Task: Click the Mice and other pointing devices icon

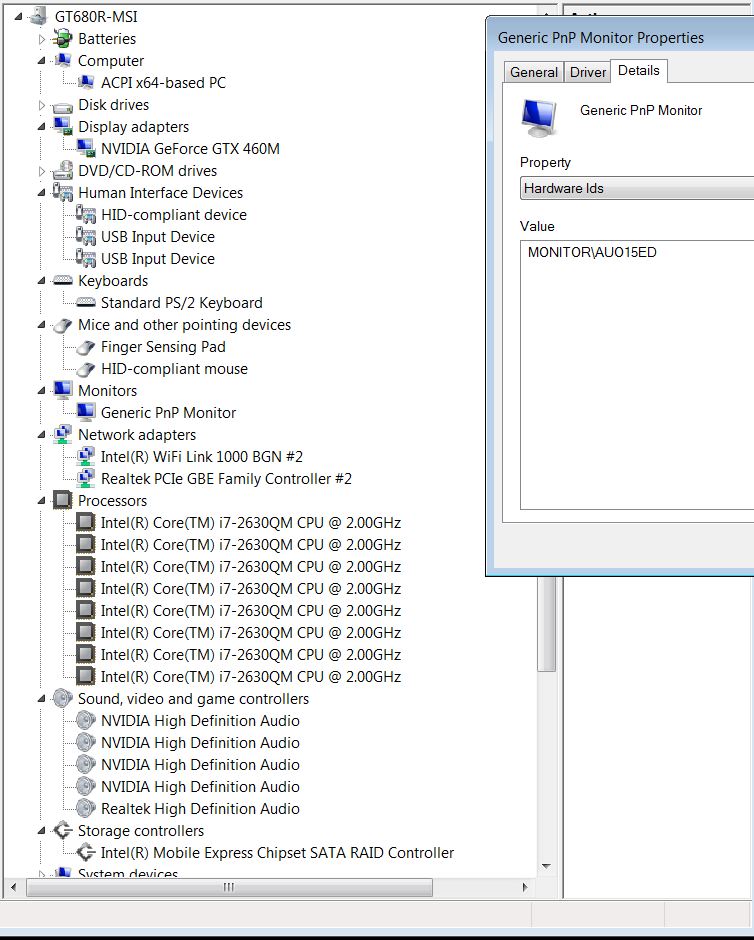Action: tap(62, 325)
